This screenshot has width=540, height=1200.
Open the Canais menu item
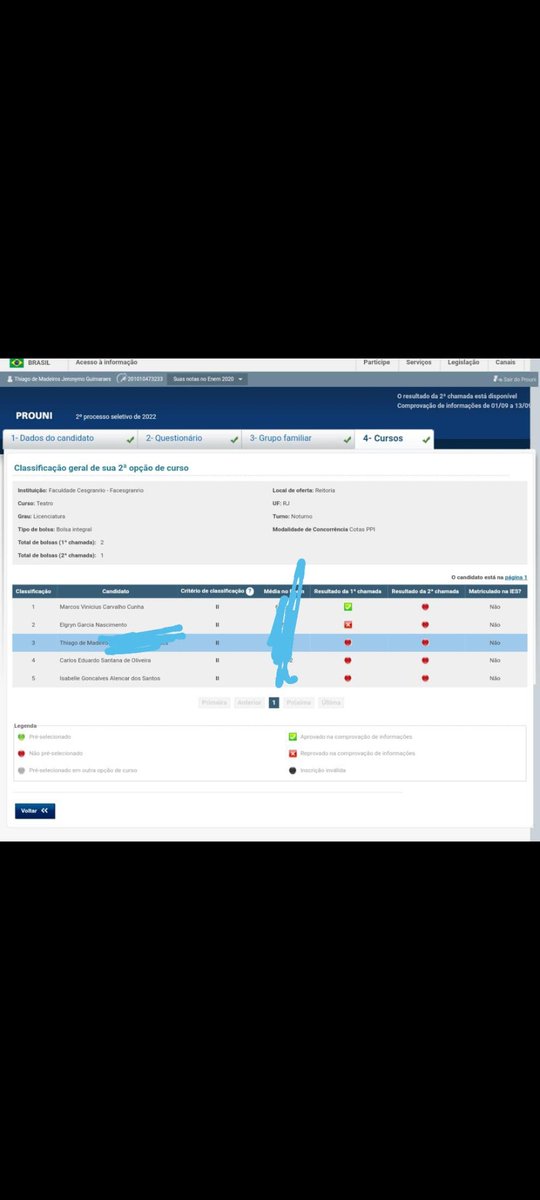coord(505,362)
